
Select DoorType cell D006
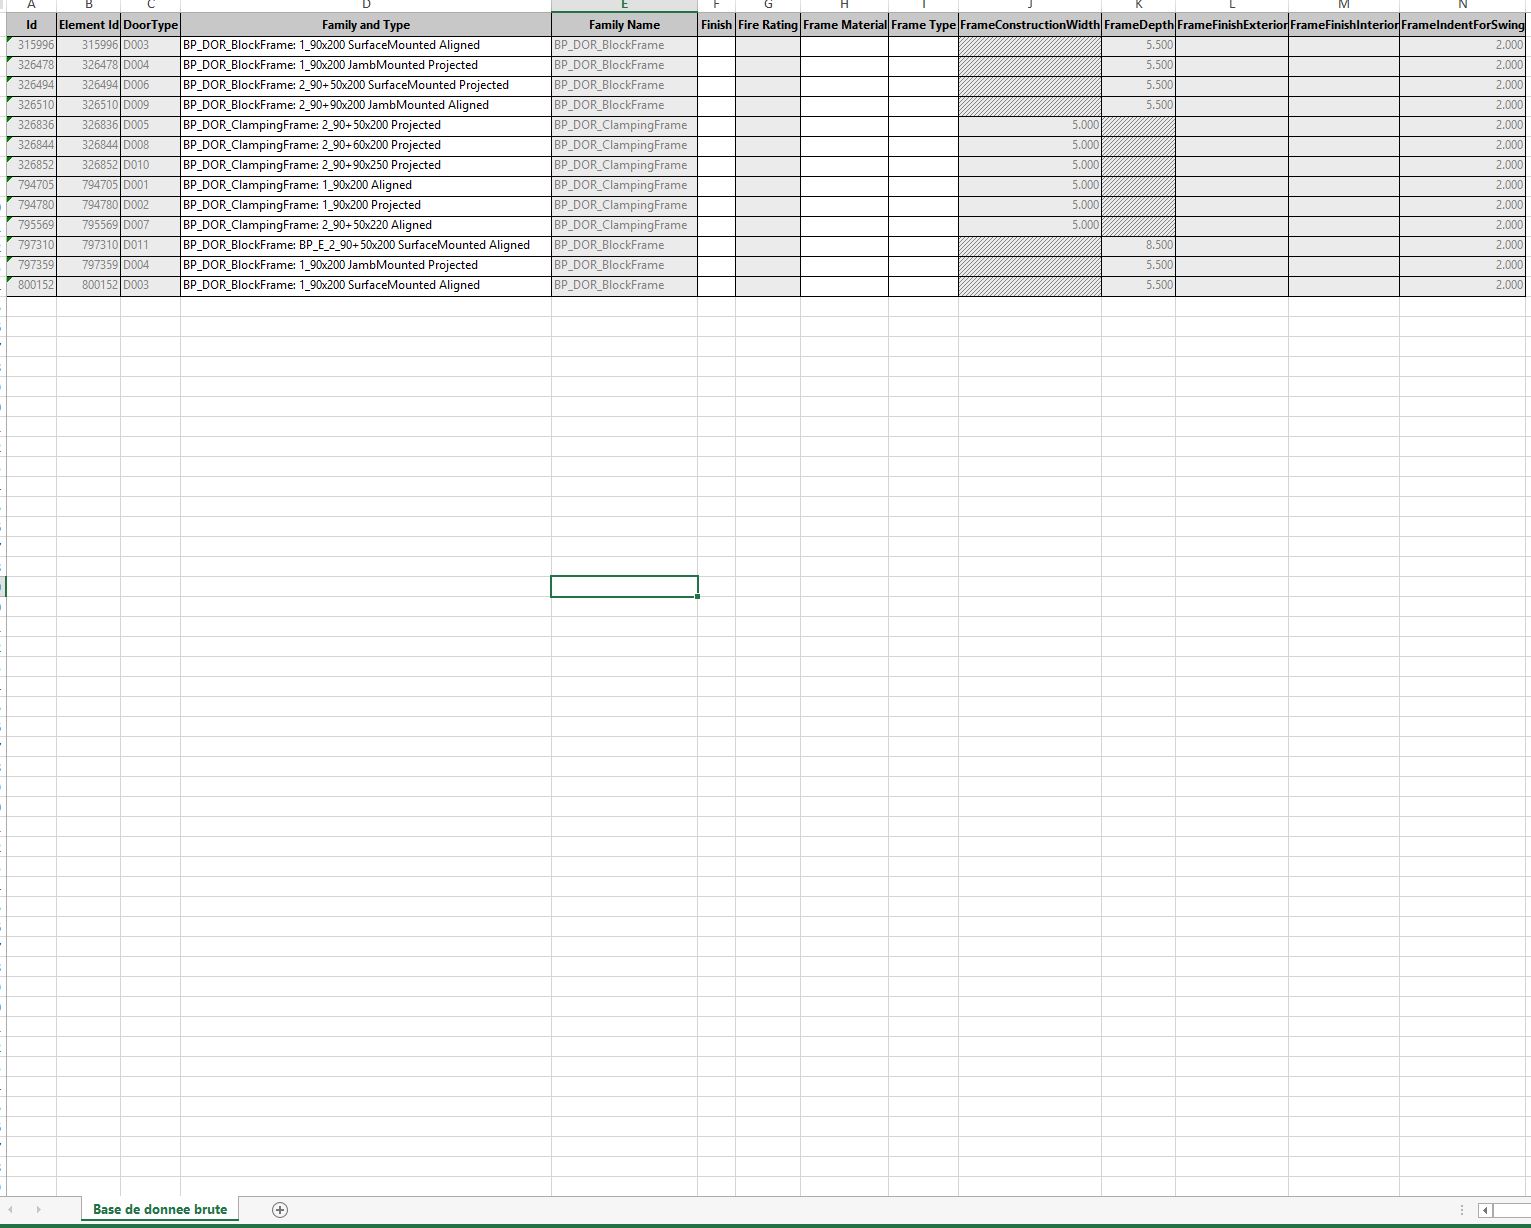(x=151, y=85)
